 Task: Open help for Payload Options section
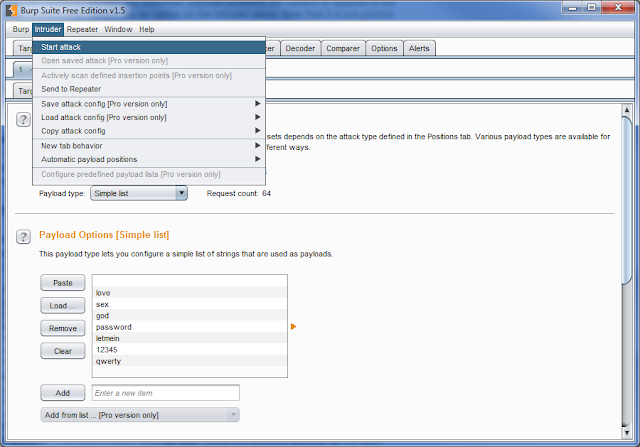click(x=23, y=236)
